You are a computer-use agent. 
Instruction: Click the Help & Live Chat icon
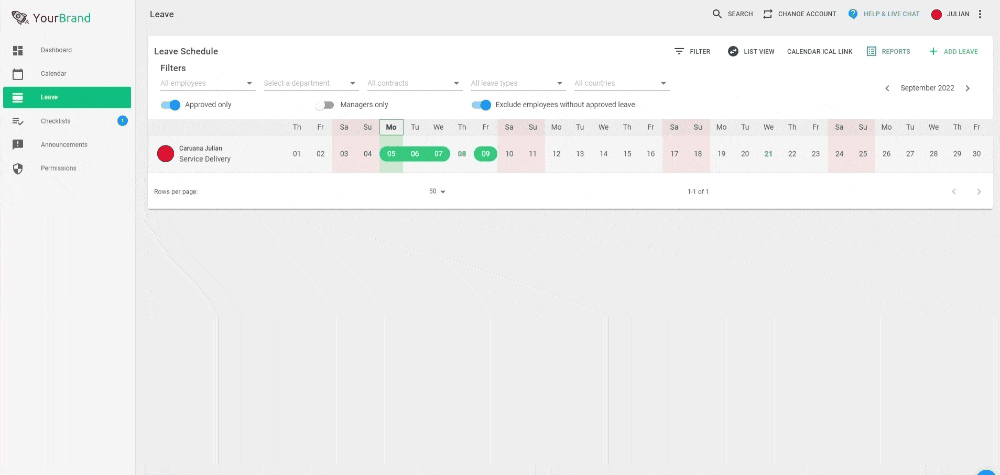click(x=853, y=14)
